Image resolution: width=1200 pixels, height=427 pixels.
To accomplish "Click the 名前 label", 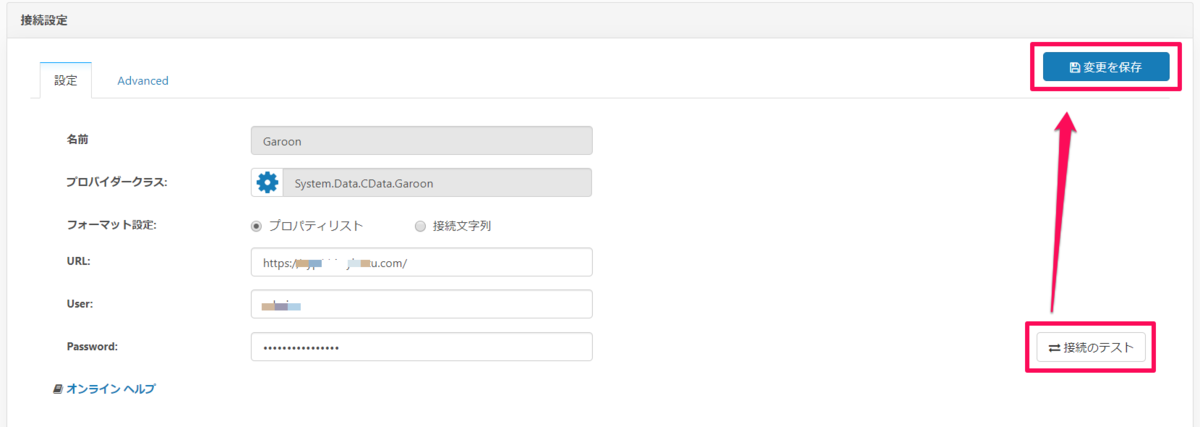I will click(x=79, y=138).
